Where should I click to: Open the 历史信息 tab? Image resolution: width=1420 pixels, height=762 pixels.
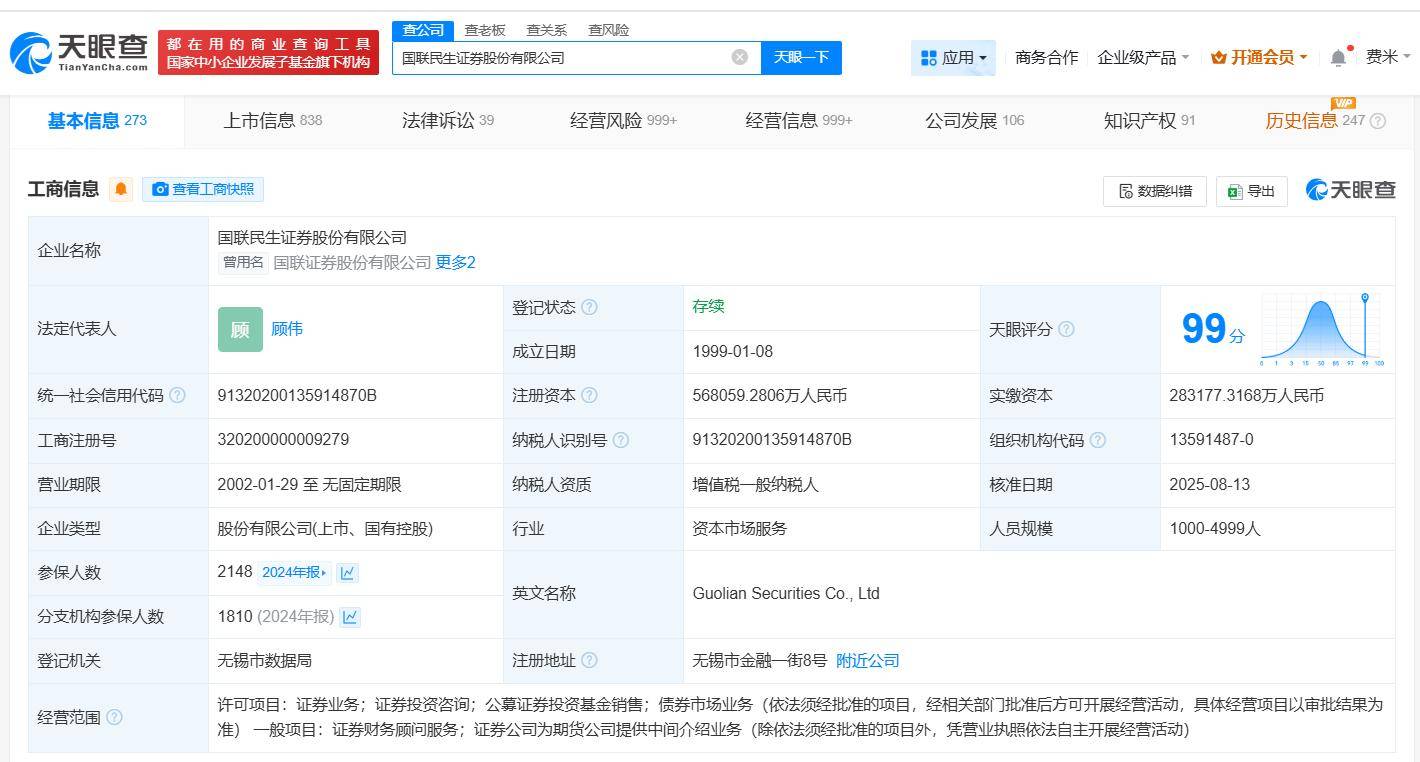[x=1314, y=121]
